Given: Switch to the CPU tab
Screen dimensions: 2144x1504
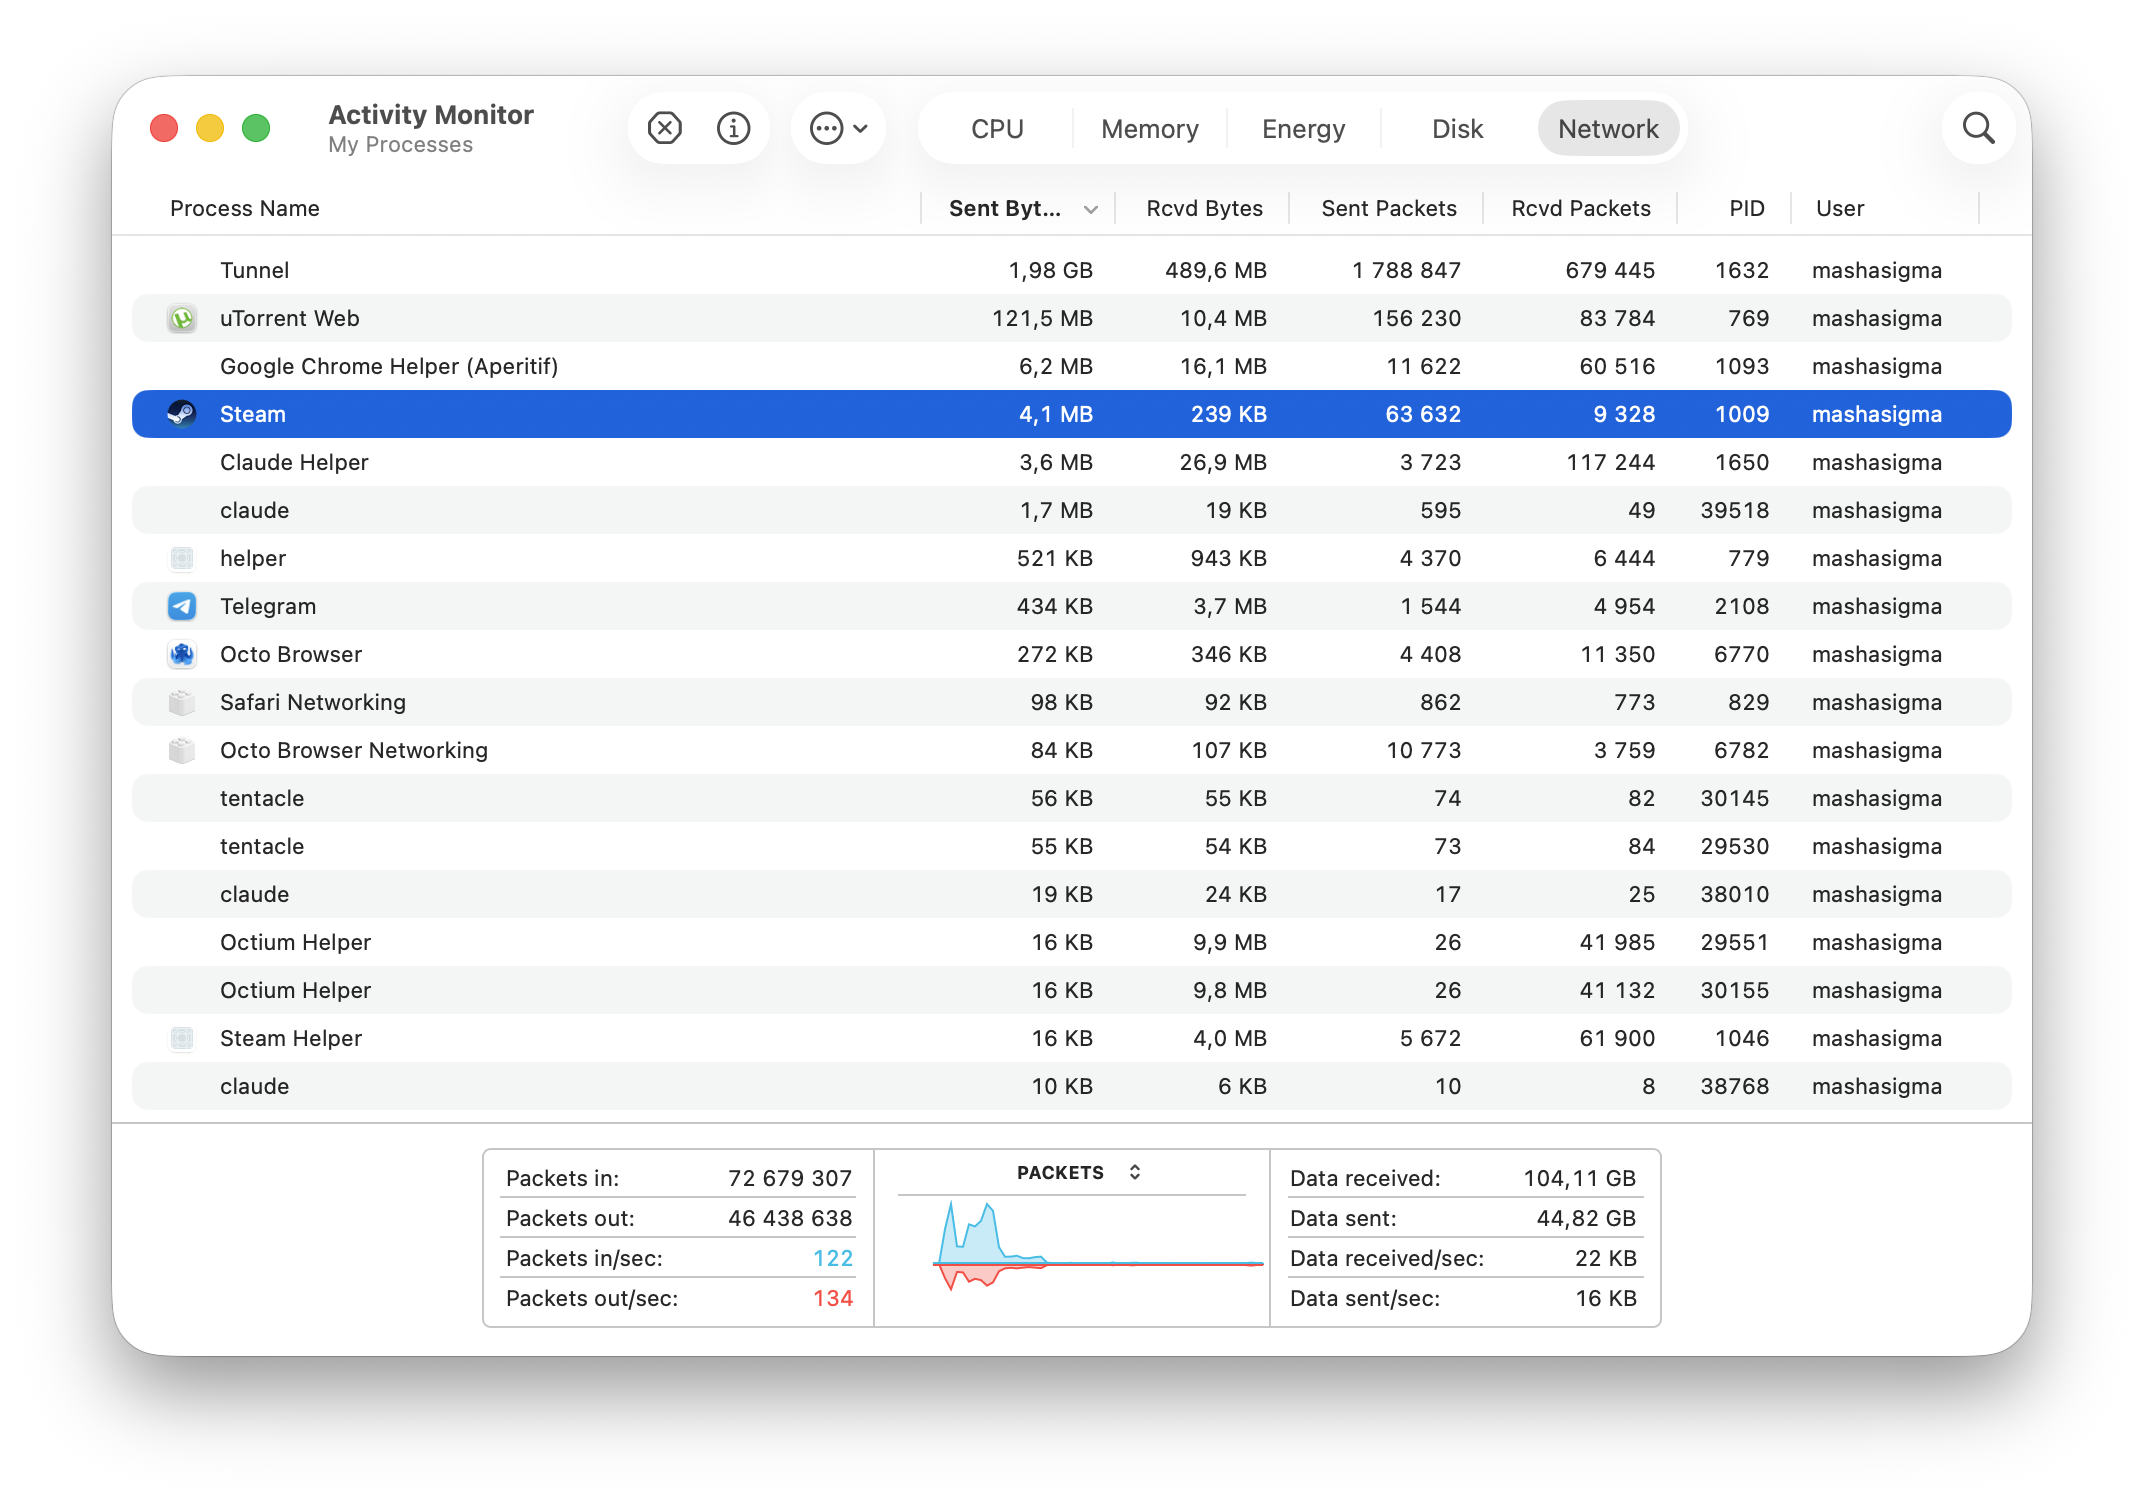Looking at the screenshot, I should [997, 129].
